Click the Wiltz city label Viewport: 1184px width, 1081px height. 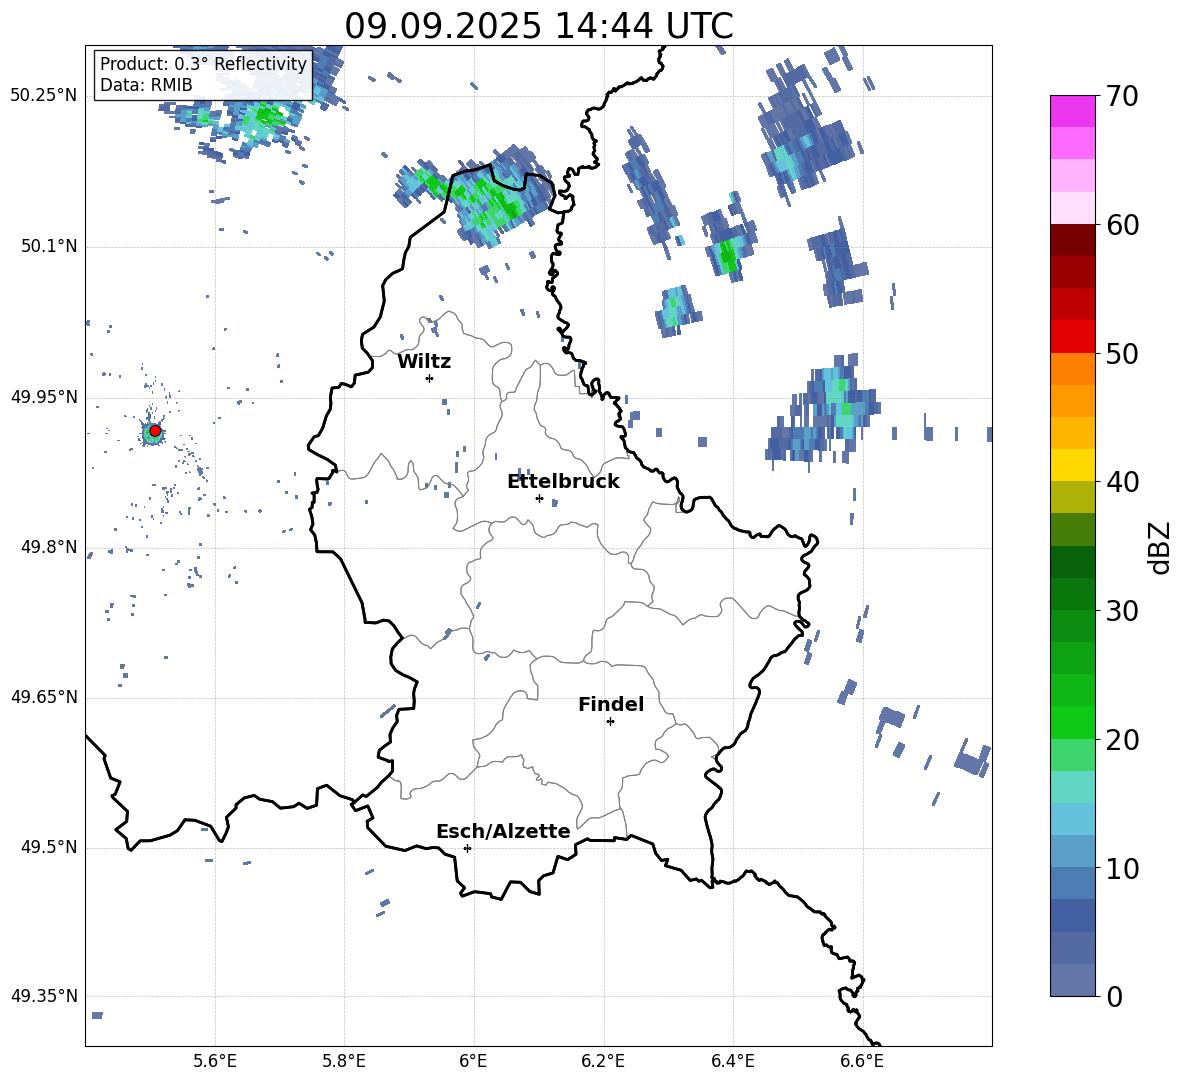click(x=424, y=362)
